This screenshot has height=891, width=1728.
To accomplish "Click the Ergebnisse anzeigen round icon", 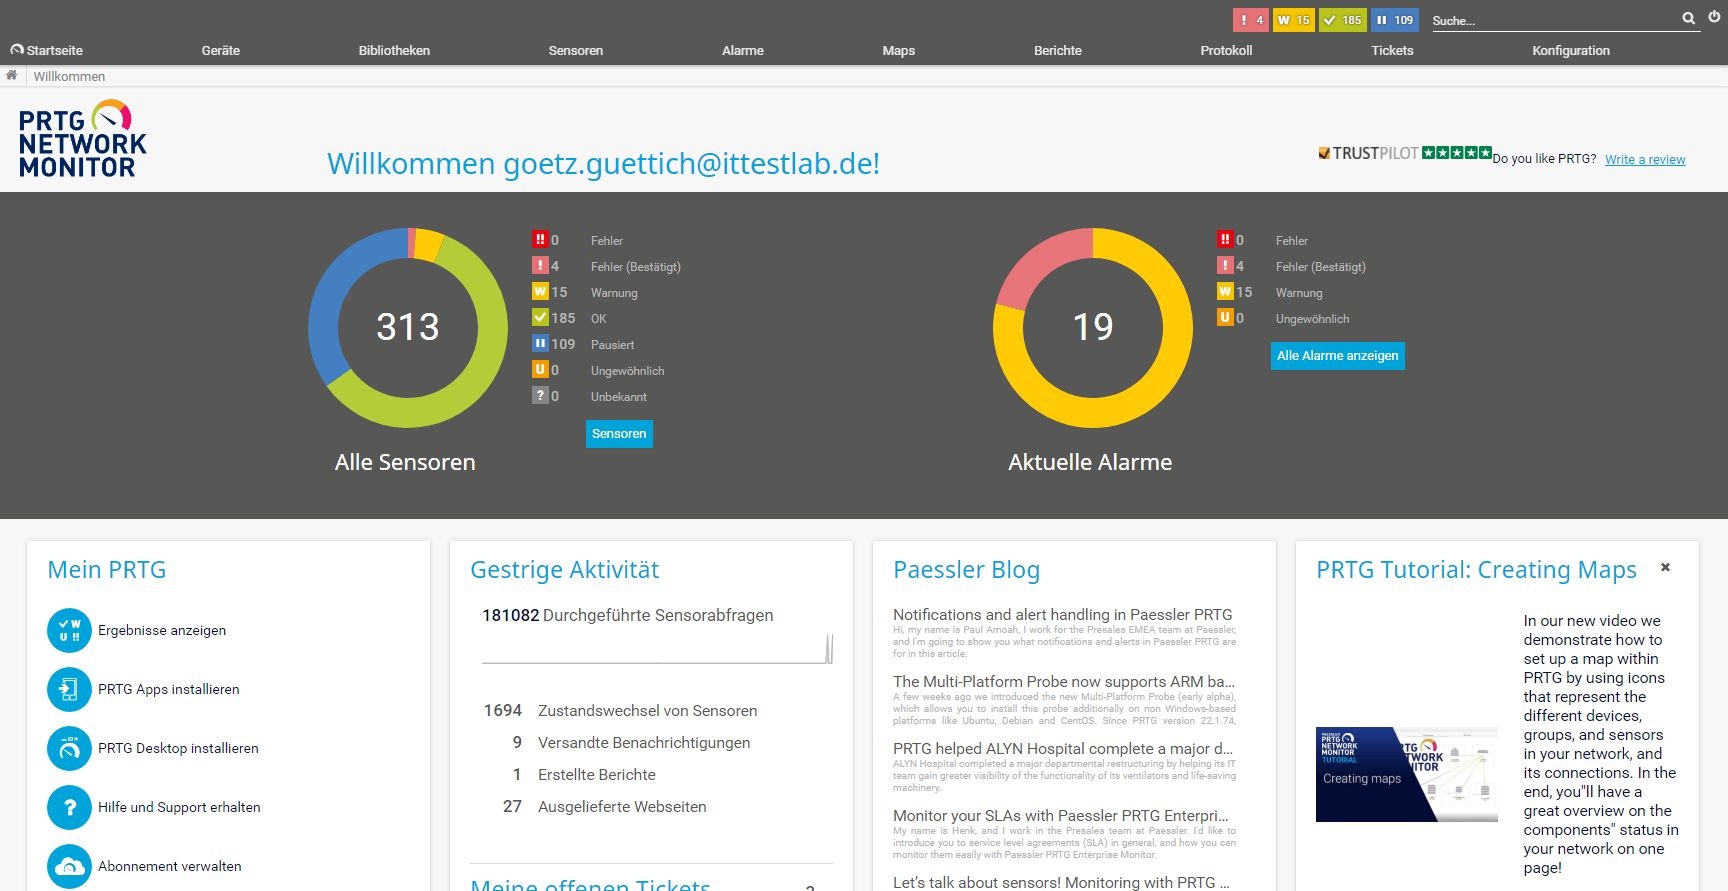I will [69, 631].
